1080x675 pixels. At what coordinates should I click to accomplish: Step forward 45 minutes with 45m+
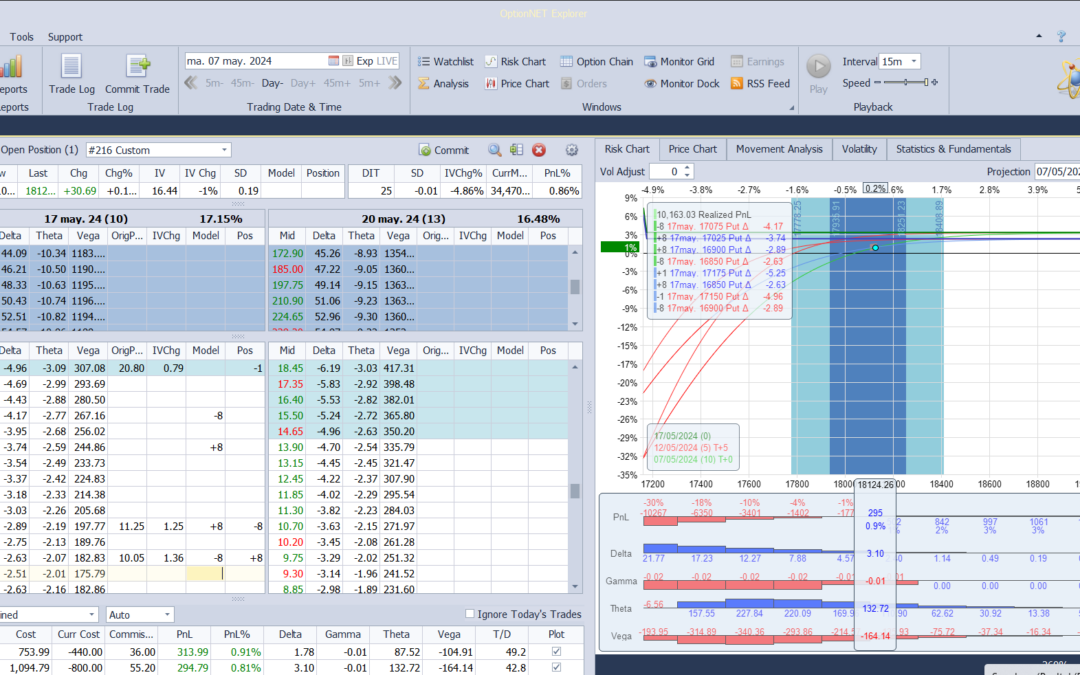(337, 83)
